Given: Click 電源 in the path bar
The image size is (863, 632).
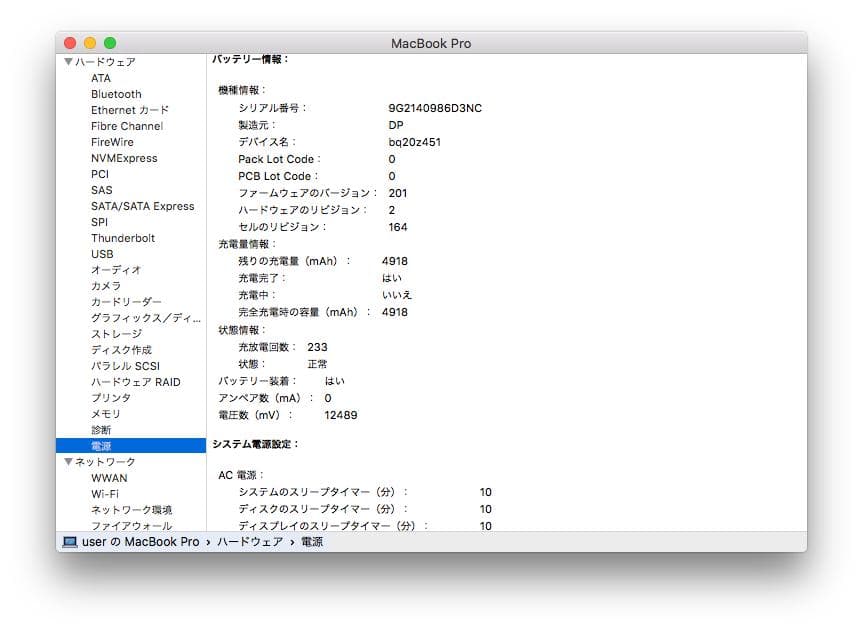Looking at the screenshot, I should (x=312, y=542).
